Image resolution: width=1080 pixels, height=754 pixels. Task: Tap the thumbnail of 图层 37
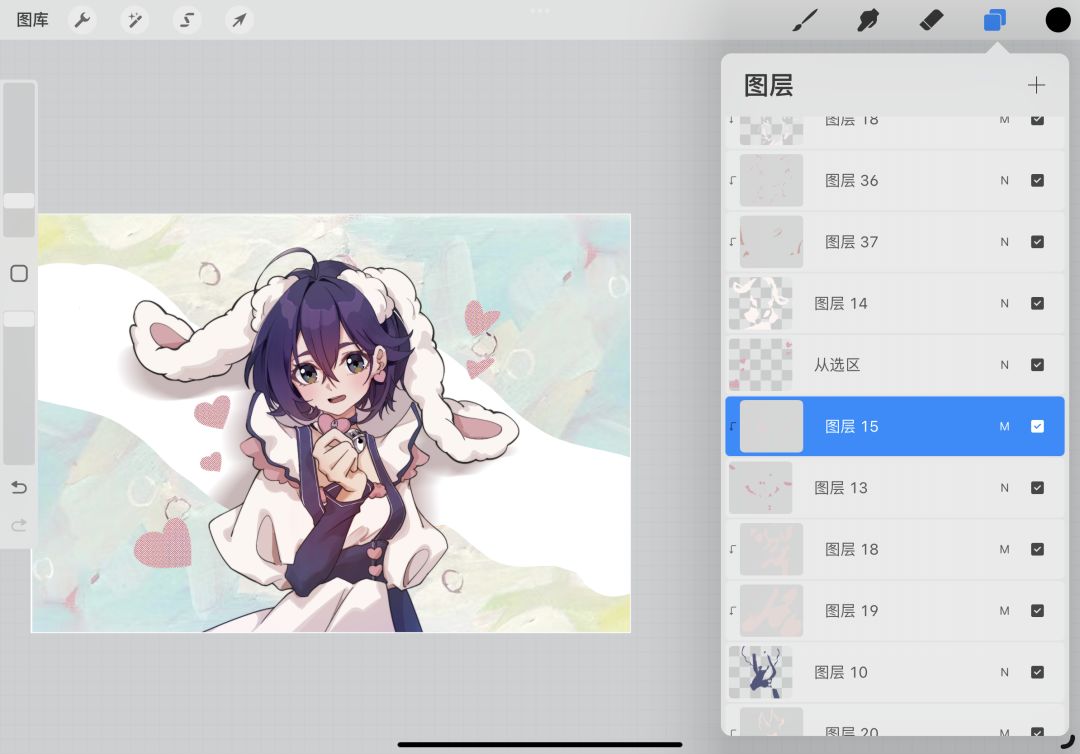pyautogui.click(x=771, y=242)
